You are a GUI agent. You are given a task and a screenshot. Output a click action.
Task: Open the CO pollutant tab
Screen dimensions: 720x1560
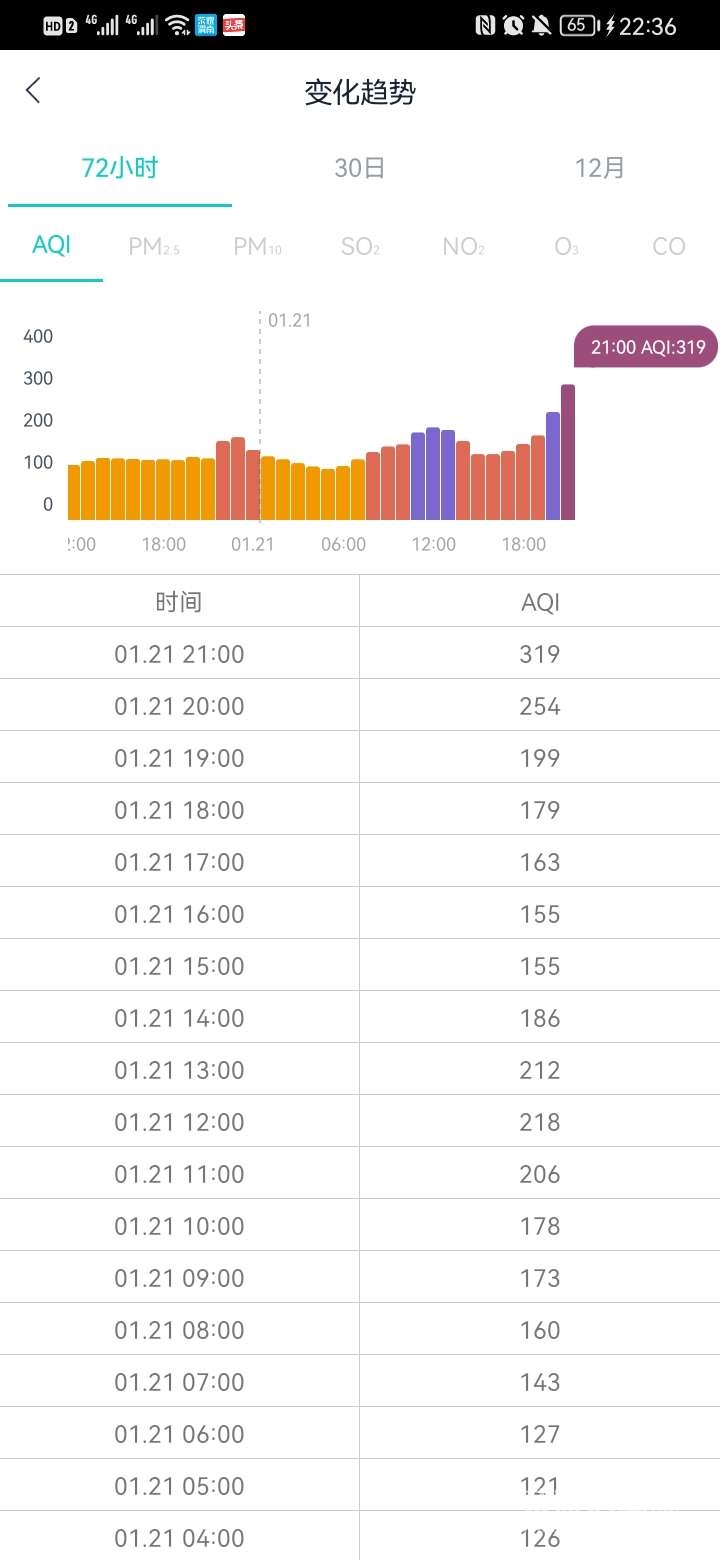[668, 246]
